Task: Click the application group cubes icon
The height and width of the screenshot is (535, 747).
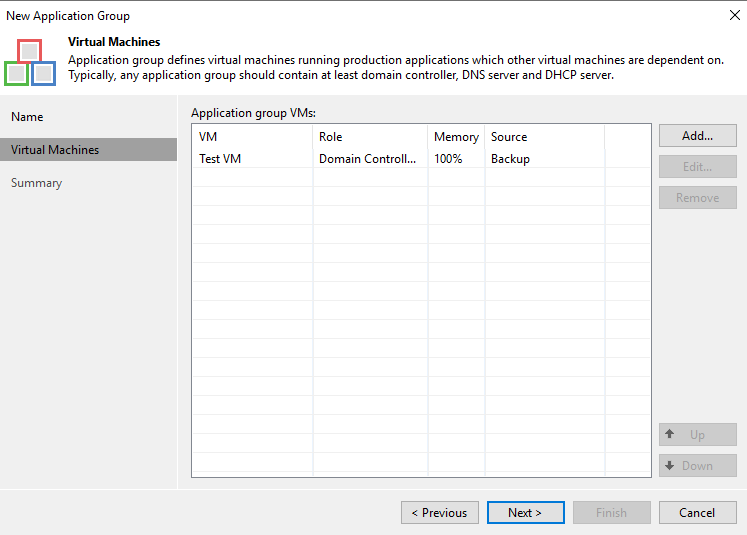Action: pos(30,62)
